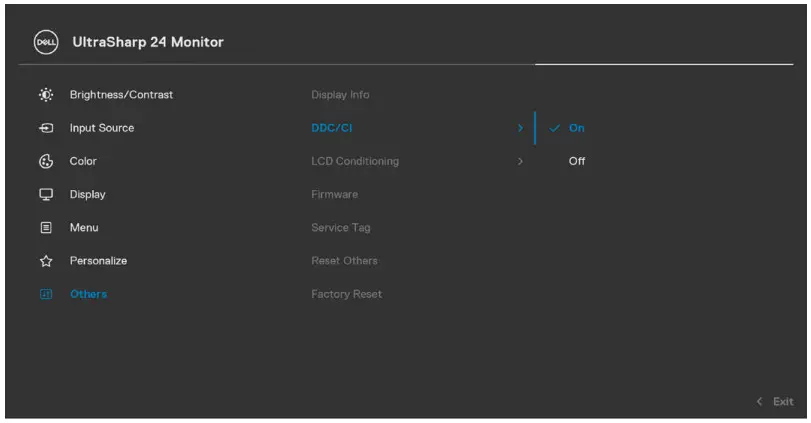Image resolution: width=811 pixels, height=423 pixels.
Task: Click the Color palette icon
Action: click(x=46, y=161)
